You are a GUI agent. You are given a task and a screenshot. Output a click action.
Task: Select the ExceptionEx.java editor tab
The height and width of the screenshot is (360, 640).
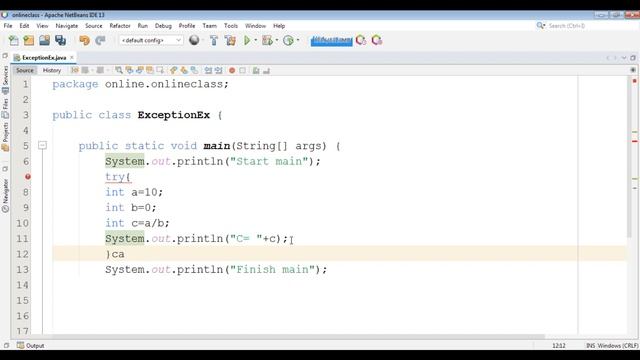(x=44, y=58)
